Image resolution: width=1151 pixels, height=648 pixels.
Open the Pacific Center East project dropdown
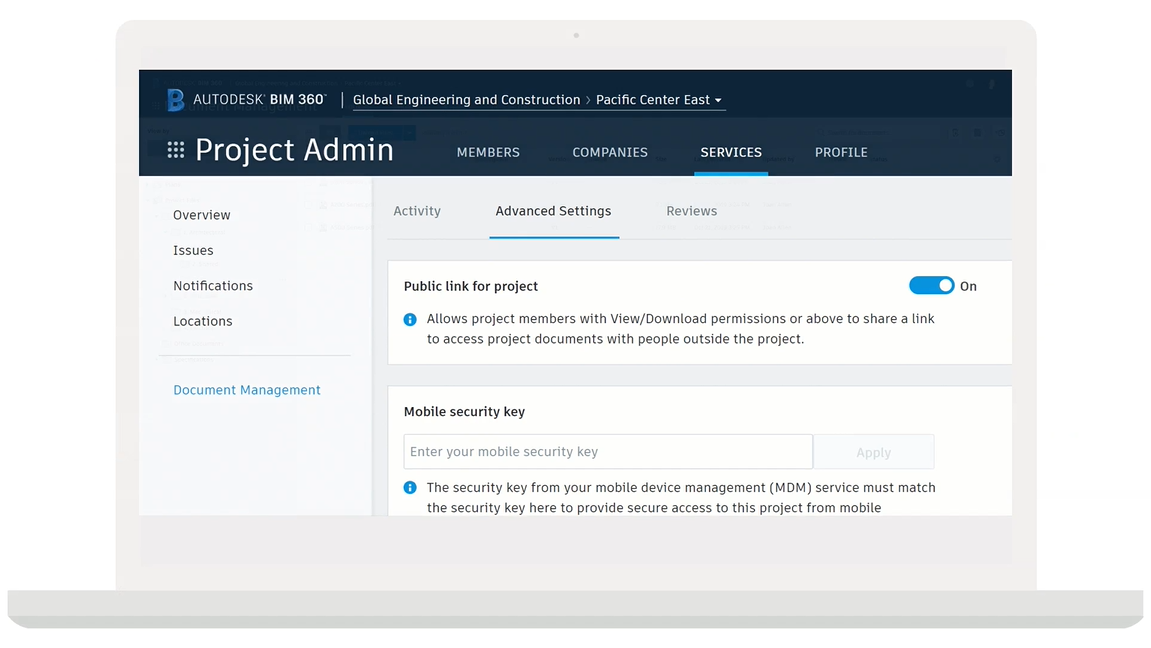[x=658, y=100]
